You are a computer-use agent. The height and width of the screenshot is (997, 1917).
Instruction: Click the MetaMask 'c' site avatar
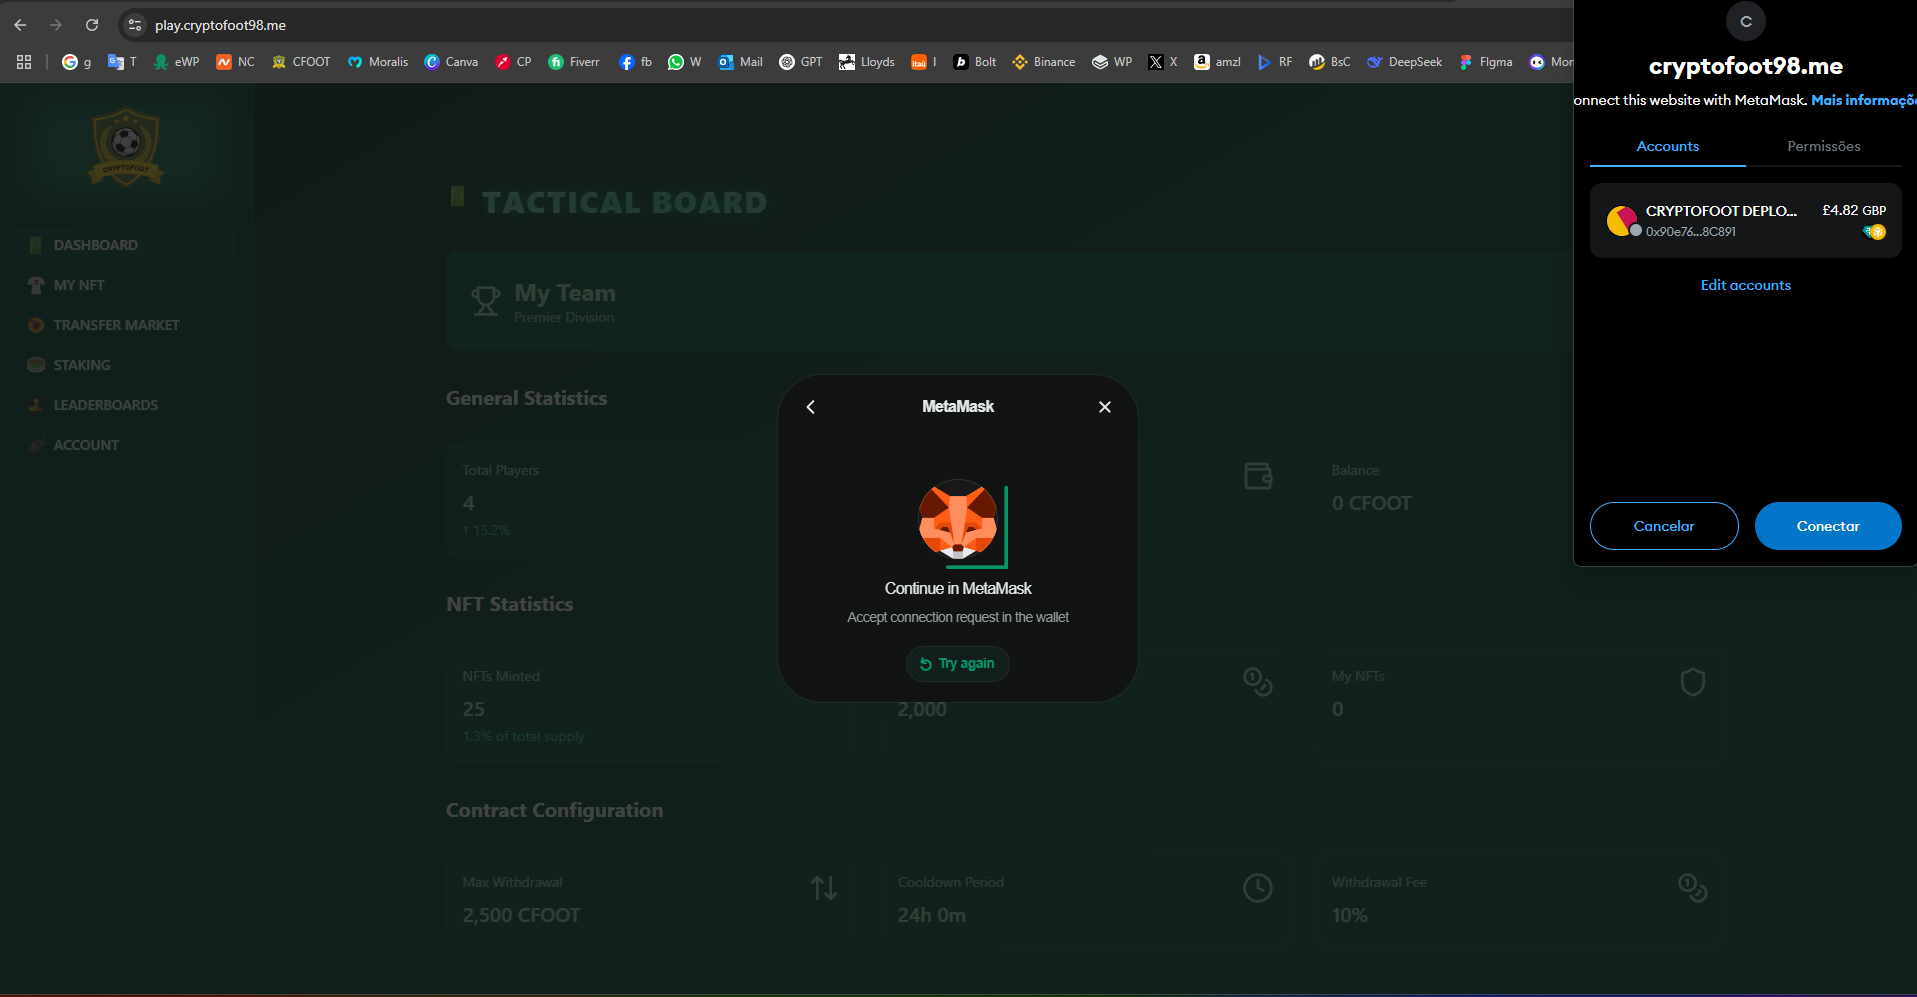tap(1746, 21)
